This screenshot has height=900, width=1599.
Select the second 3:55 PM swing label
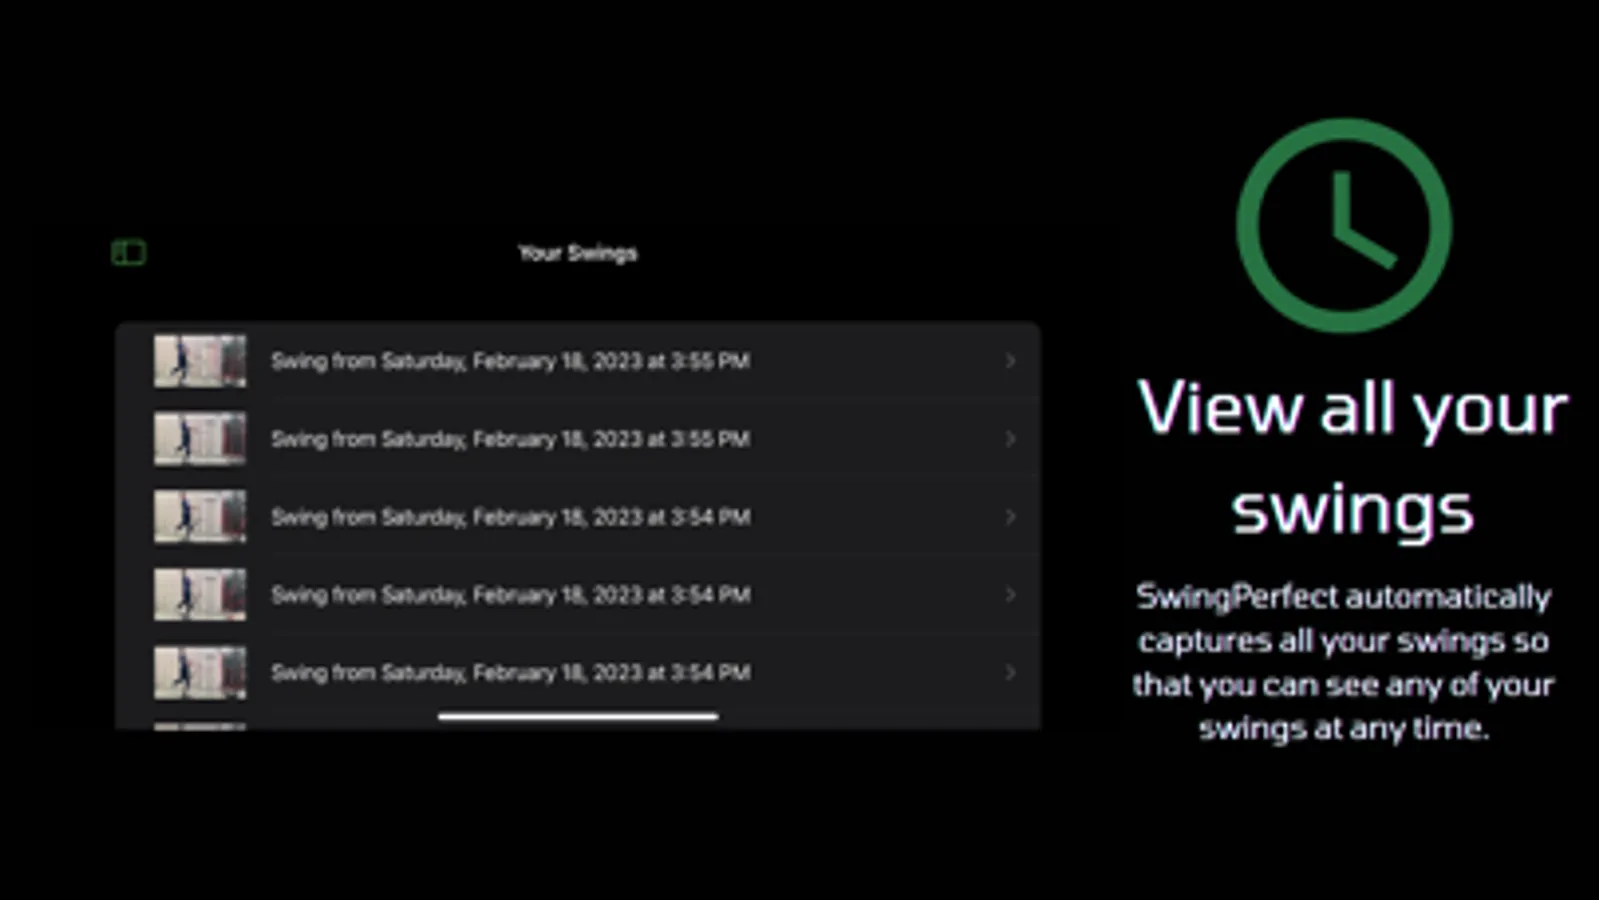coord(510,439)
